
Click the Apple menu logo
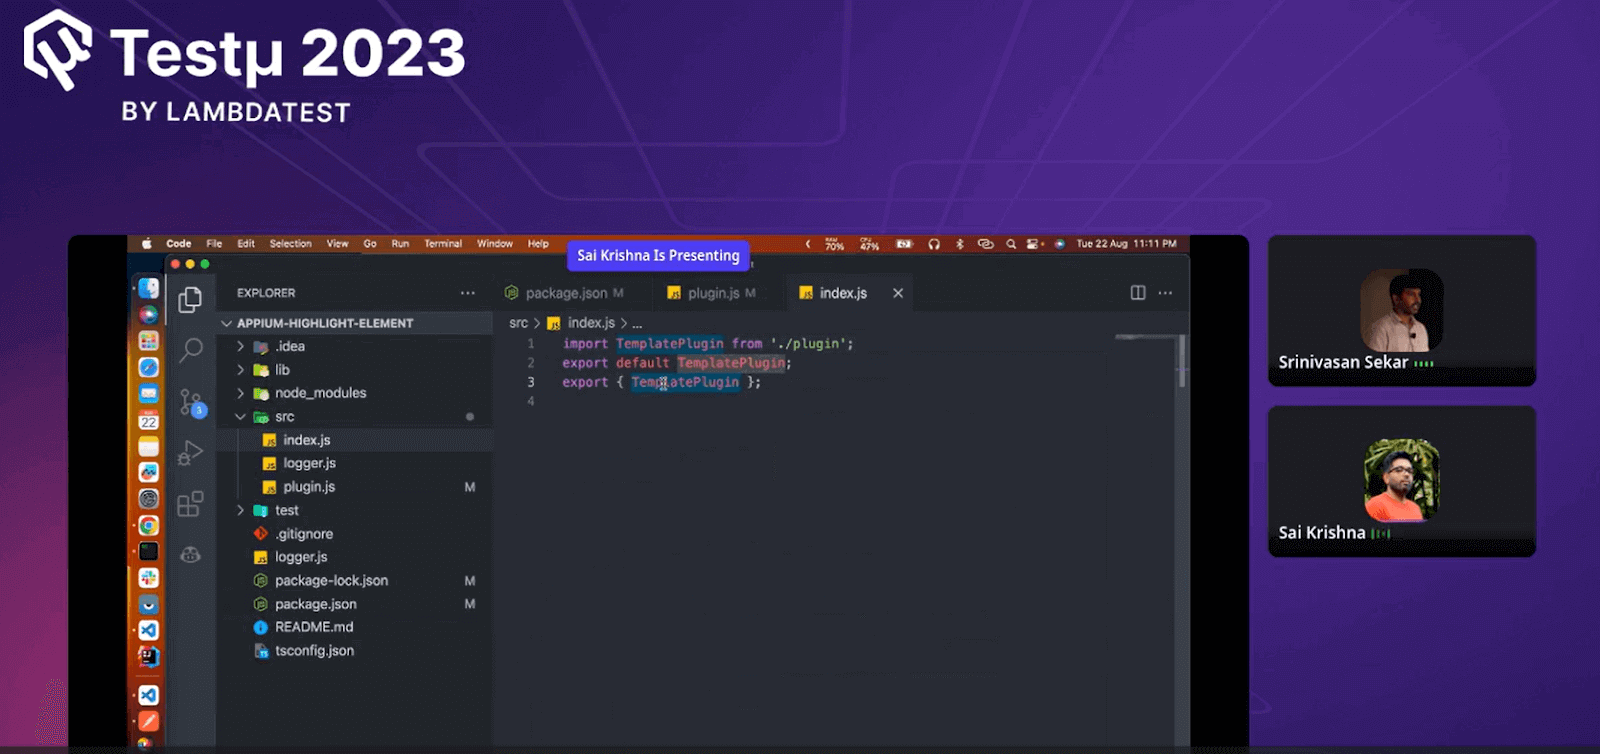coord(147,243)
